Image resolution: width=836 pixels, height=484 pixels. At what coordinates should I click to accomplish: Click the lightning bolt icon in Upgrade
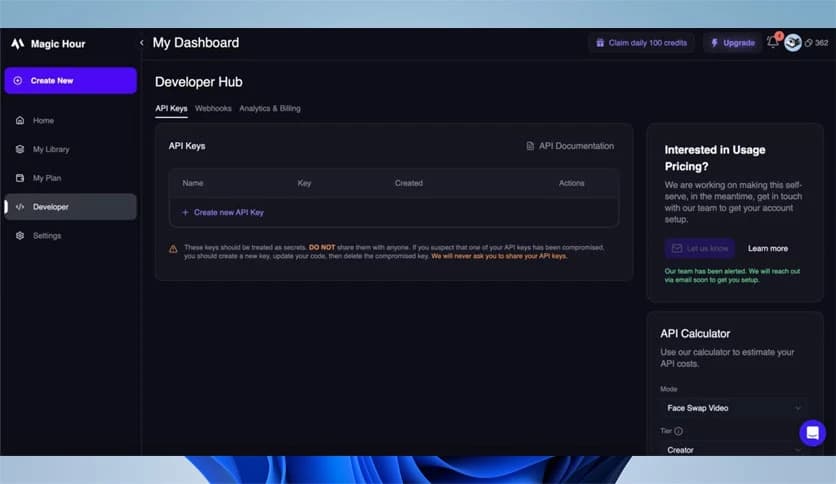pyautogui.click(x=714, y=43)
